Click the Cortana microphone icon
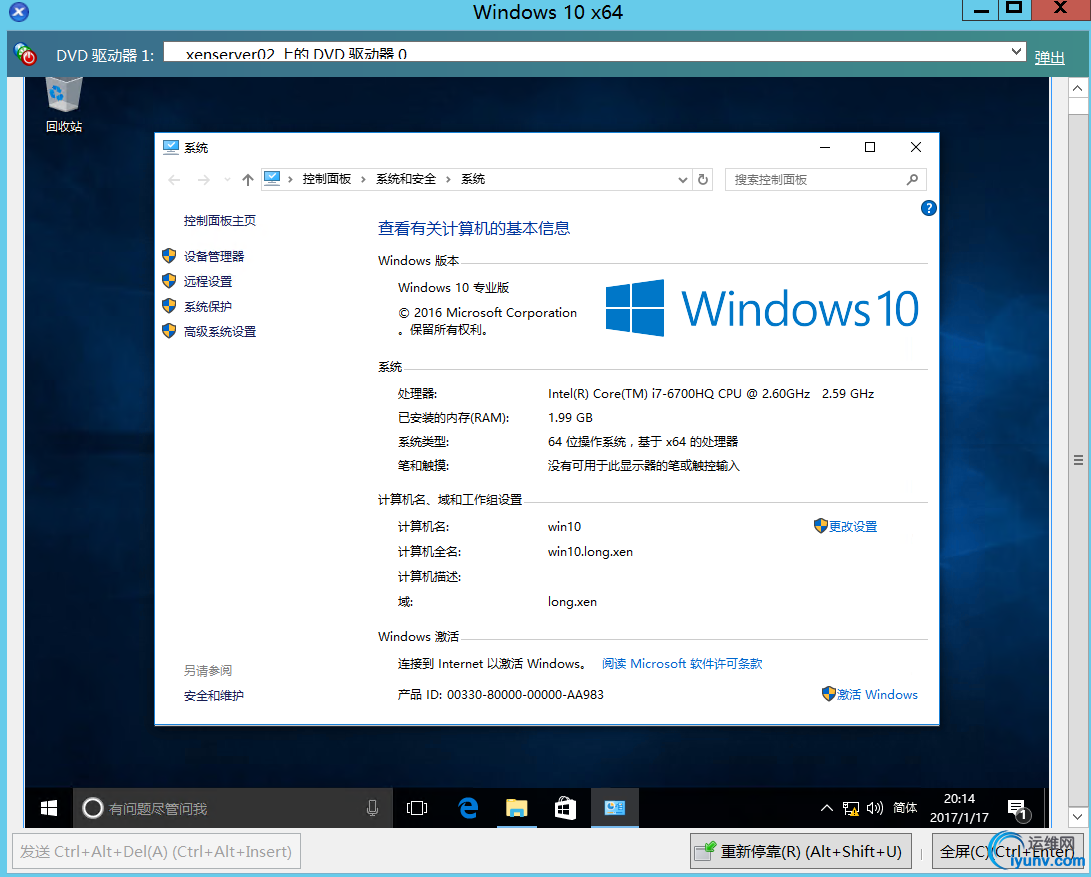Screen dimensions: 1091x877 [372, 807]
